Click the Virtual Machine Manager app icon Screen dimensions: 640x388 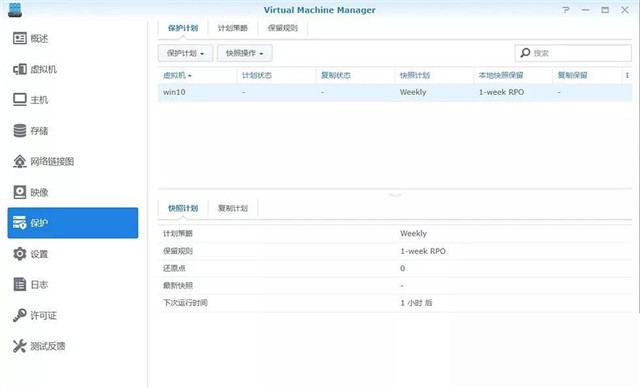click(15, 10)
